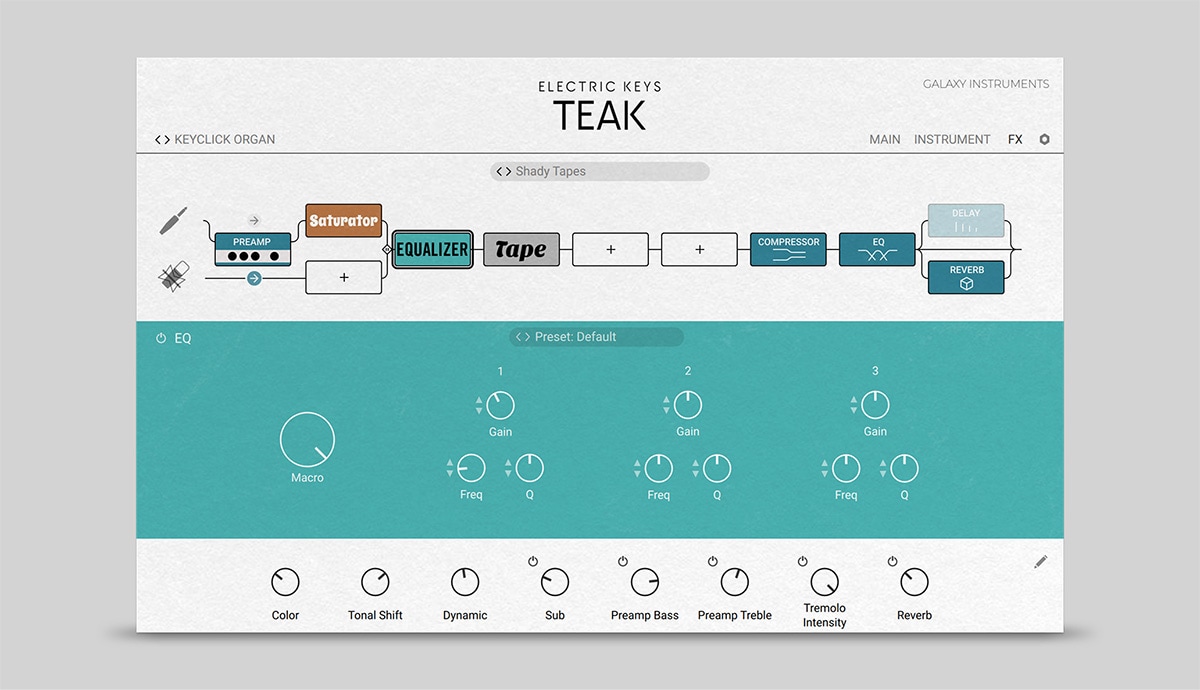Click the Preamp module in signal chain
This screenshot has width=1200, height=690.
point(252,249)
